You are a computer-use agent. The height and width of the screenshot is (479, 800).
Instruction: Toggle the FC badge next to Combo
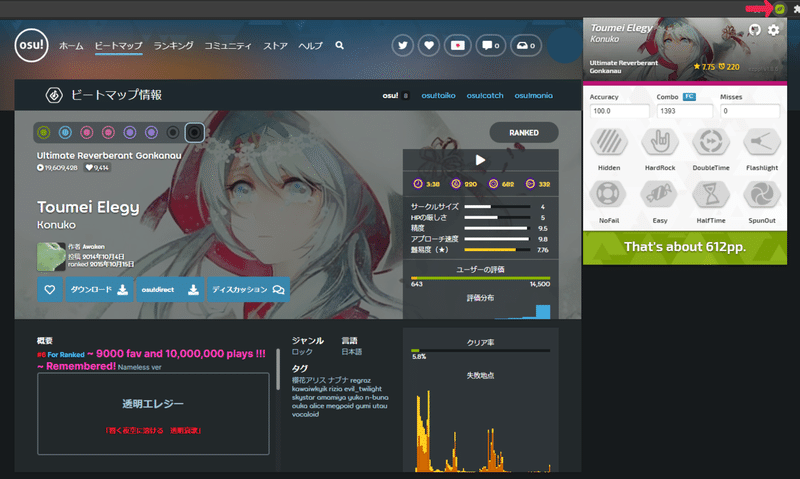coord(689,96)
